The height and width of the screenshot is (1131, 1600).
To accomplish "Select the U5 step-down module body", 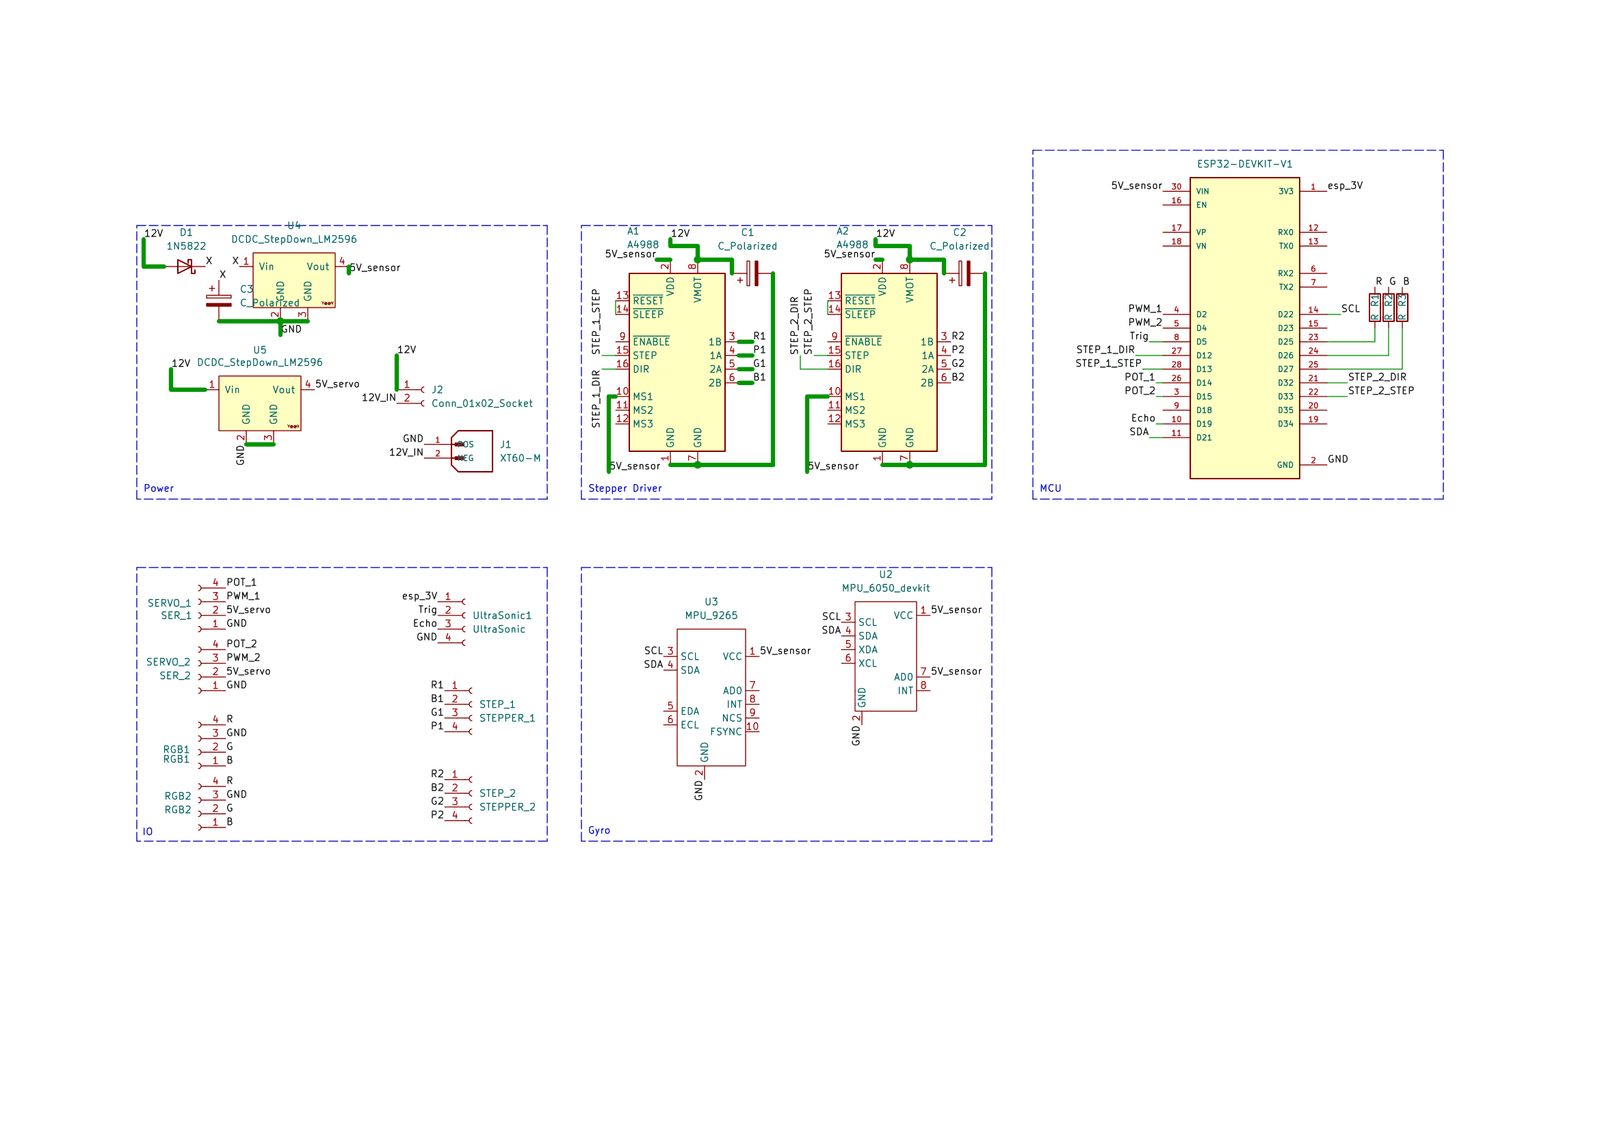I will point(260,403).
